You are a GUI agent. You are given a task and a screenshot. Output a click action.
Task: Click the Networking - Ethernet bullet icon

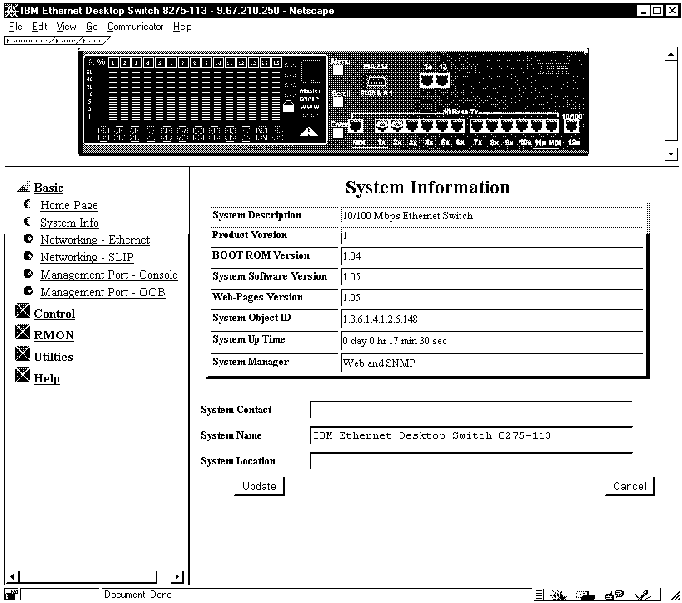click(x=28, y=240)
